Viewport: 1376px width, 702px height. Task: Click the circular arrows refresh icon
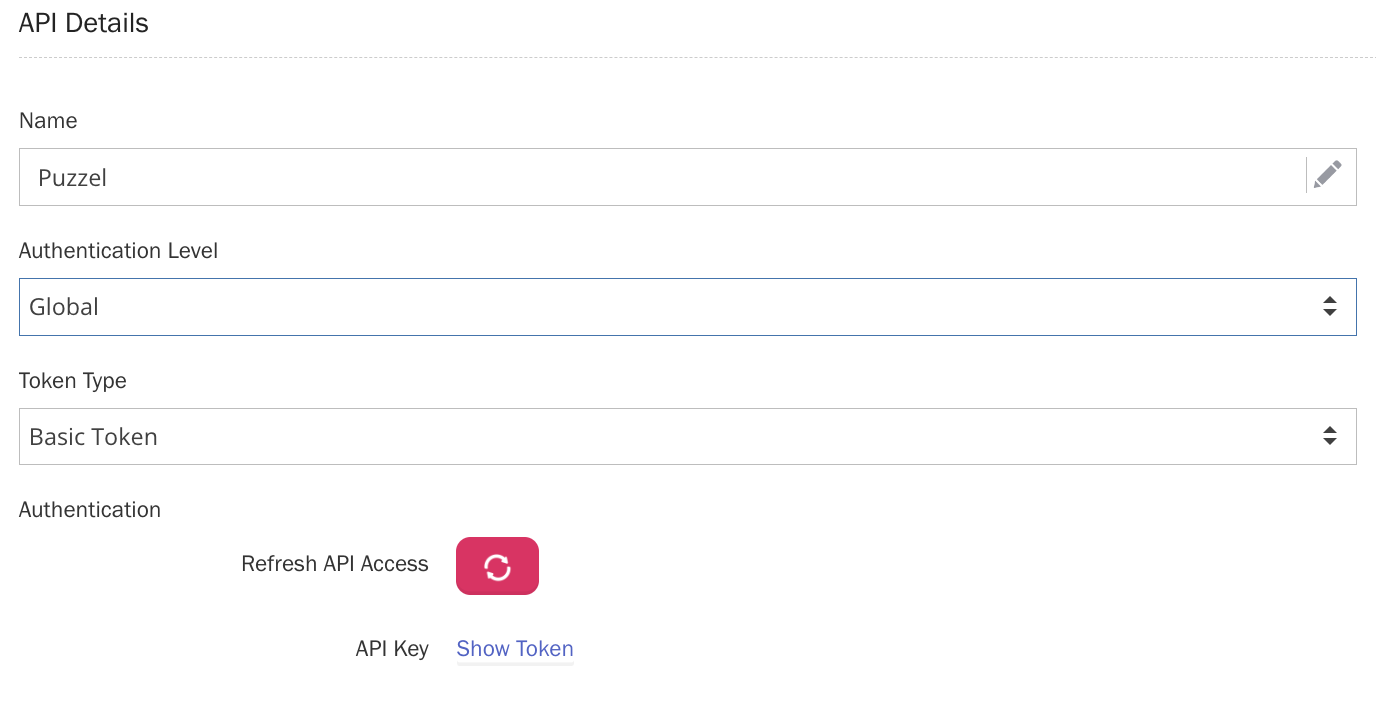pos(497,567)
